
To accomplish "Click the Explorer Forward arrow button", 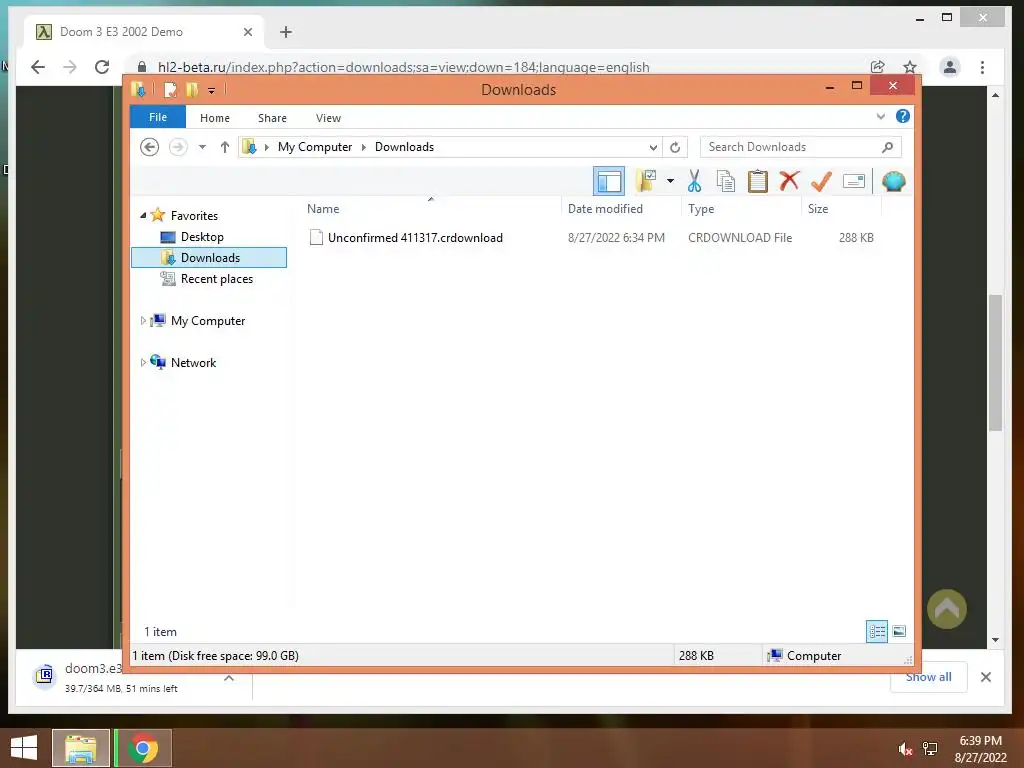I will (x=178, y=147).
